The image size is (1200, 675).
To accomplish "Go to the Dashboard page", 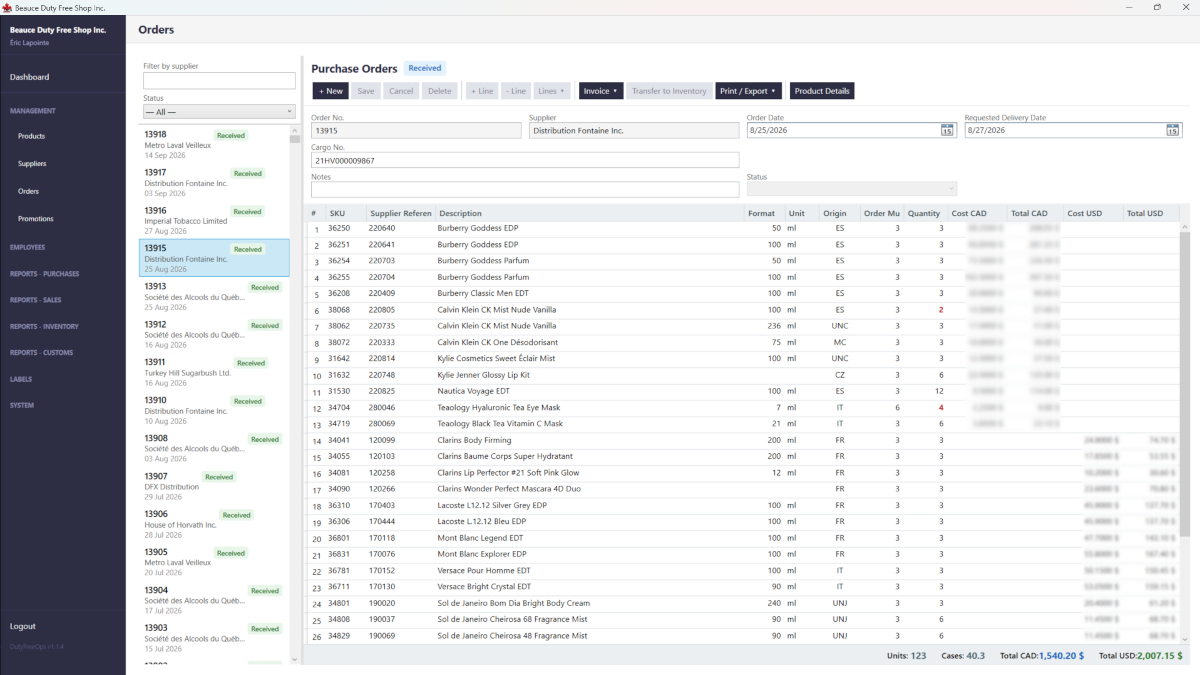I will coord(30,77).
